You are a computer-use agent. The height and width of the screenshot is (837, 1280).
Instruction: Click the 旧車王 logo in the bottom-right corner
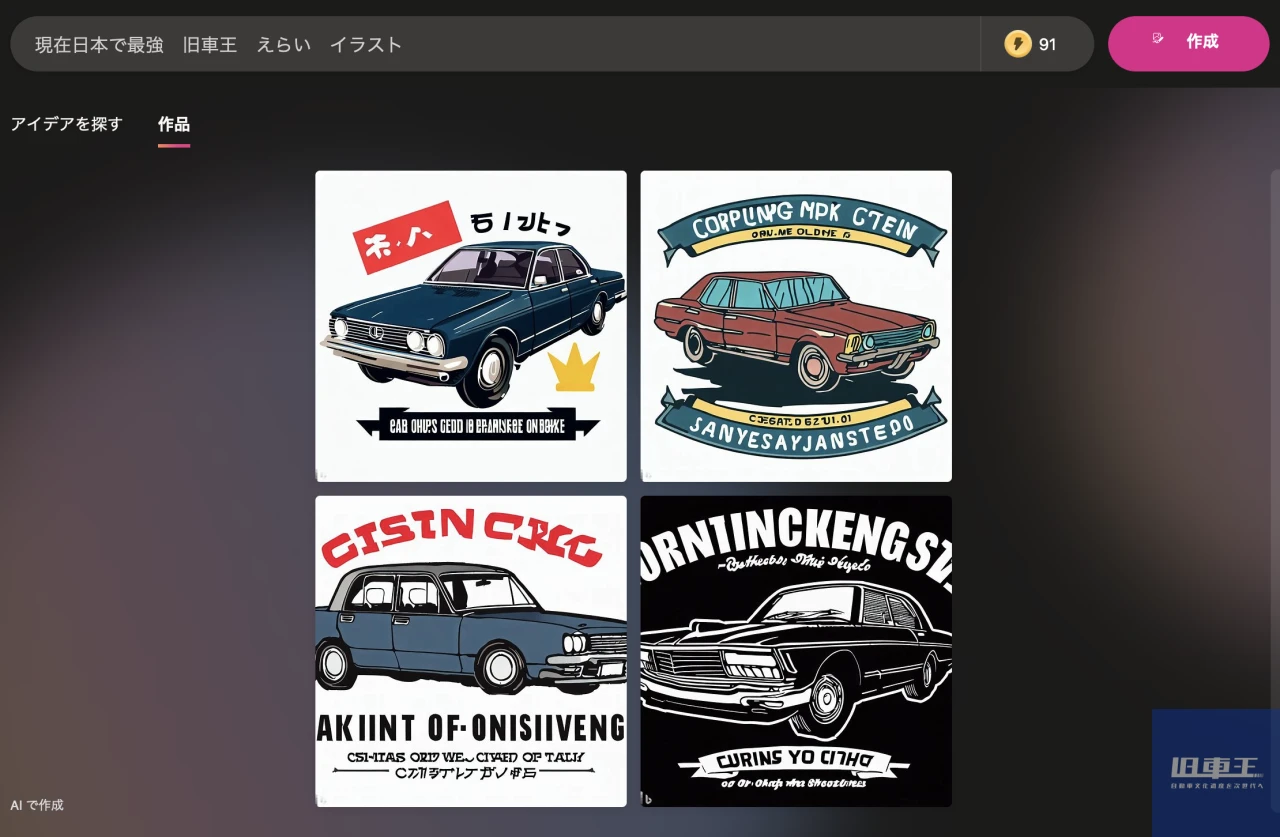[x=1214, y=772]
